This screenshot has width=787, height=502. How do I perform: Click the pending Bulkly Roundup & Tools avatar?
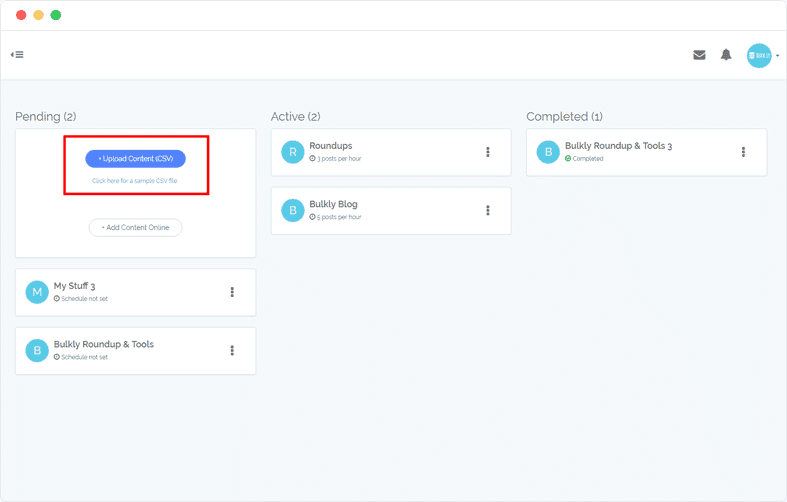(37, 351)
